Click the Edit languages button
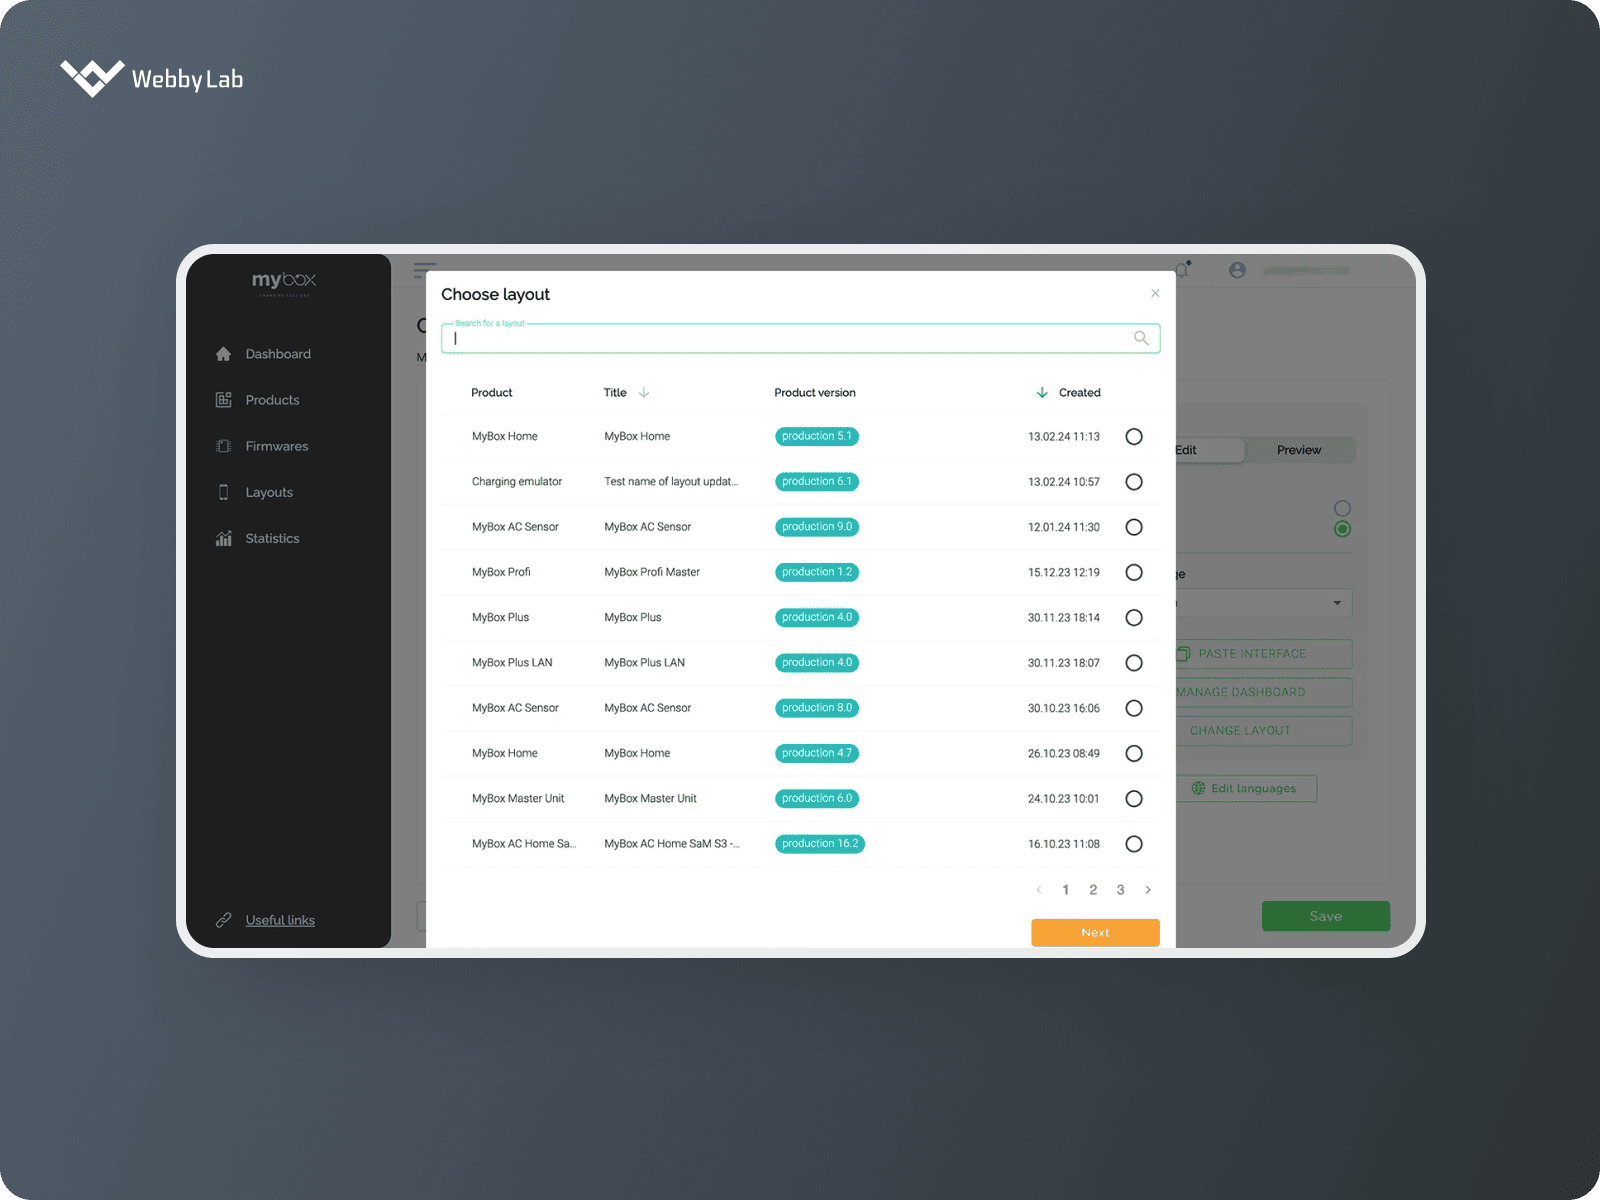1600x1200 pixels. [1246, 788]
